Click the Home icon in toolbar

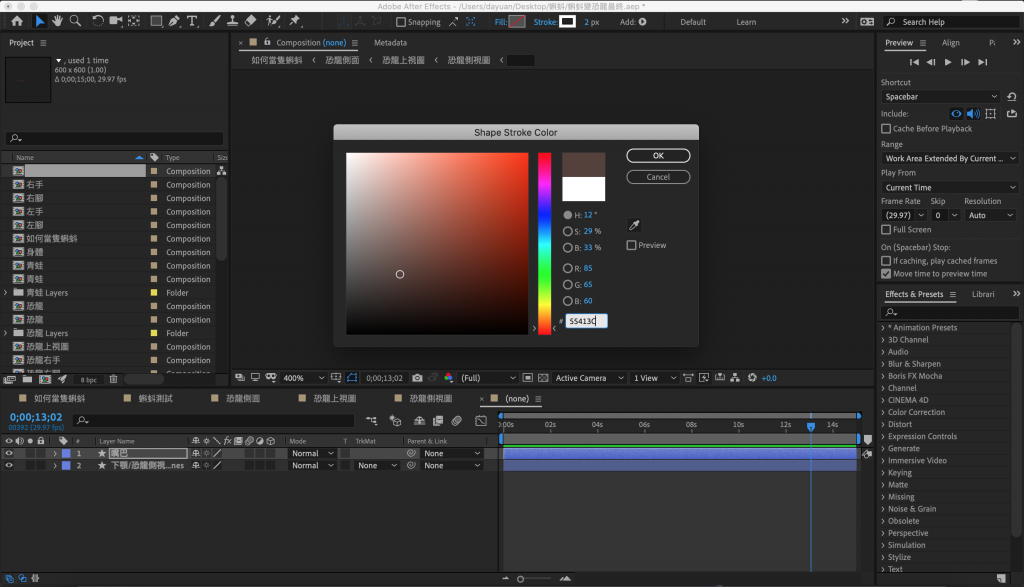click(17, 21)
